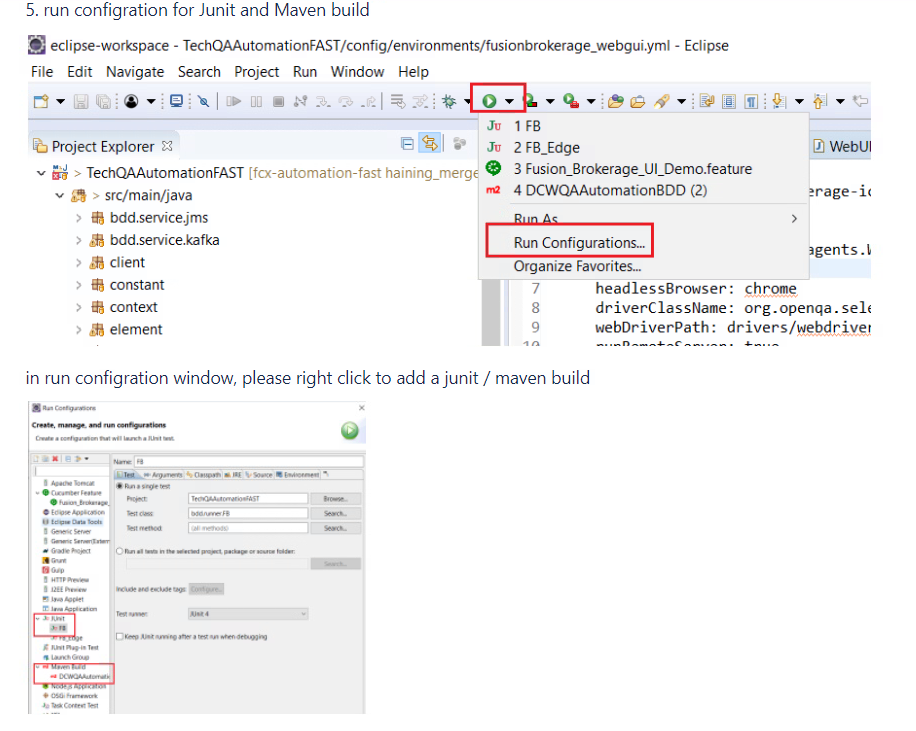Screen dimensions: 916x731
Task: Open the Navigate menu
Action: [135, 72]
